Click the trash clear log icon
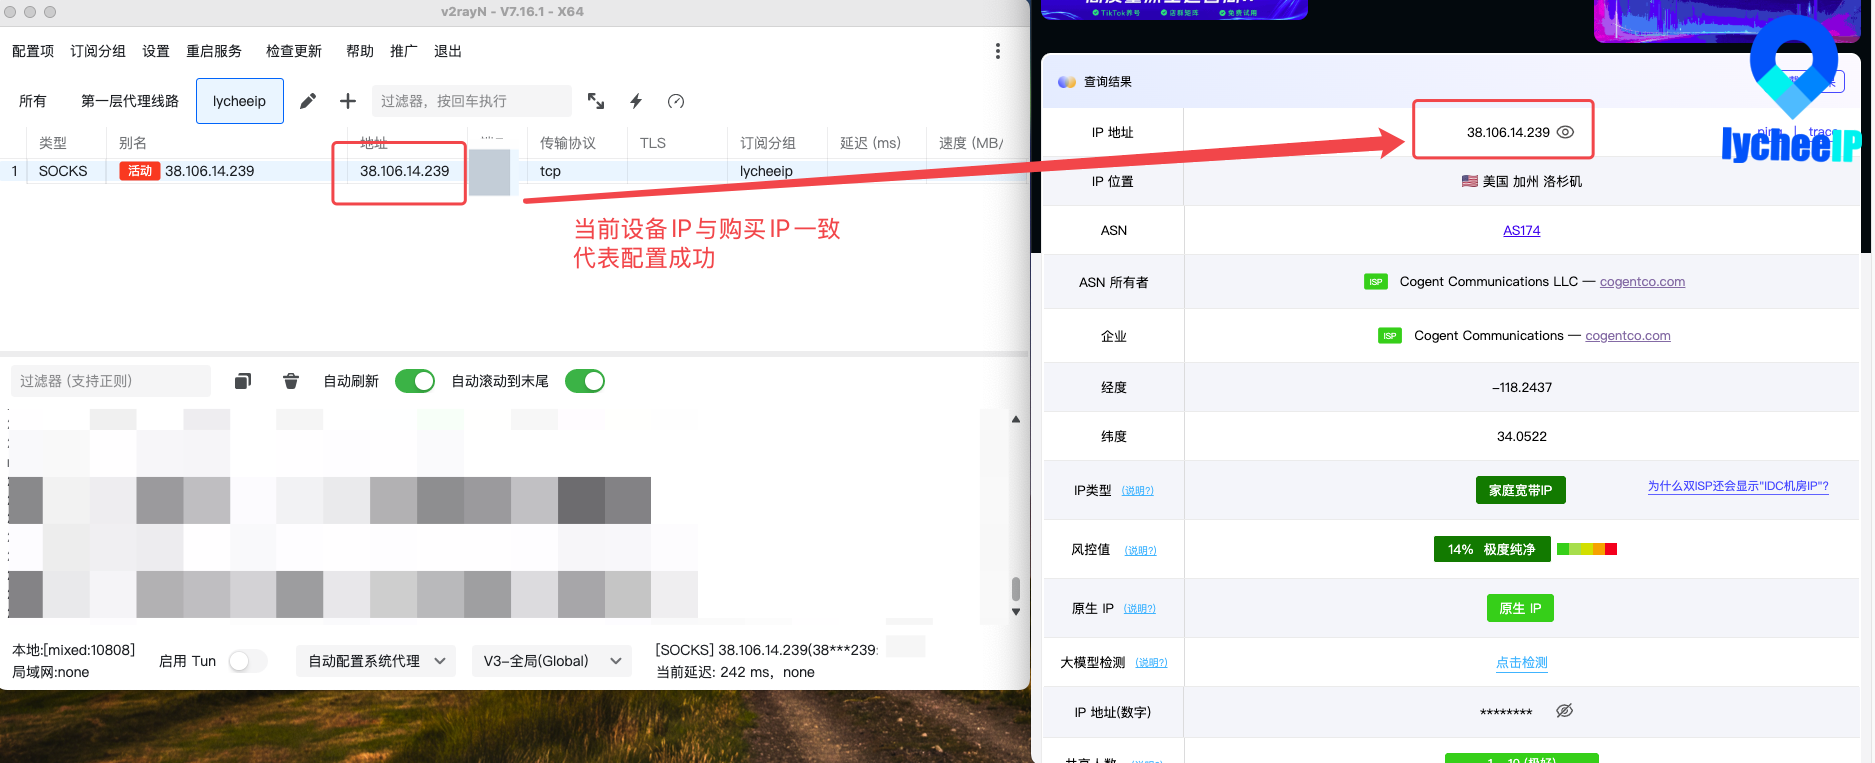The width and height of the screenshot is (1875, 763). coord(291,381)
